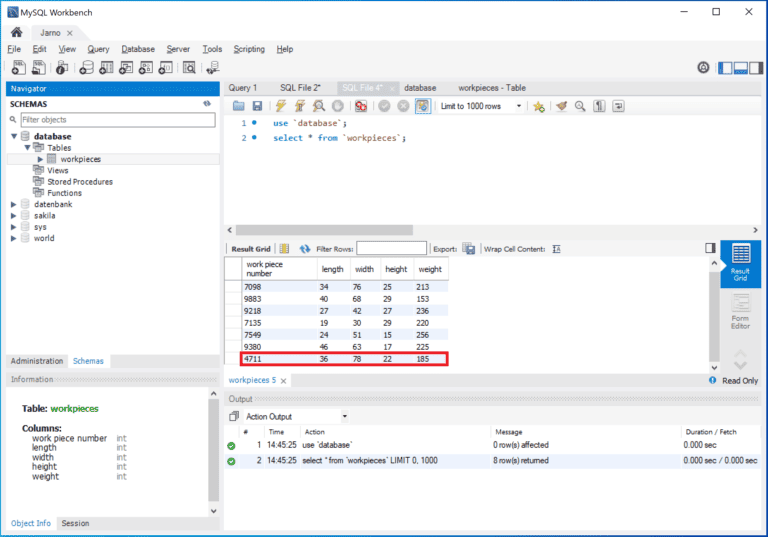
Task: Open the Form Editor side button
Action: click(741, 312)
